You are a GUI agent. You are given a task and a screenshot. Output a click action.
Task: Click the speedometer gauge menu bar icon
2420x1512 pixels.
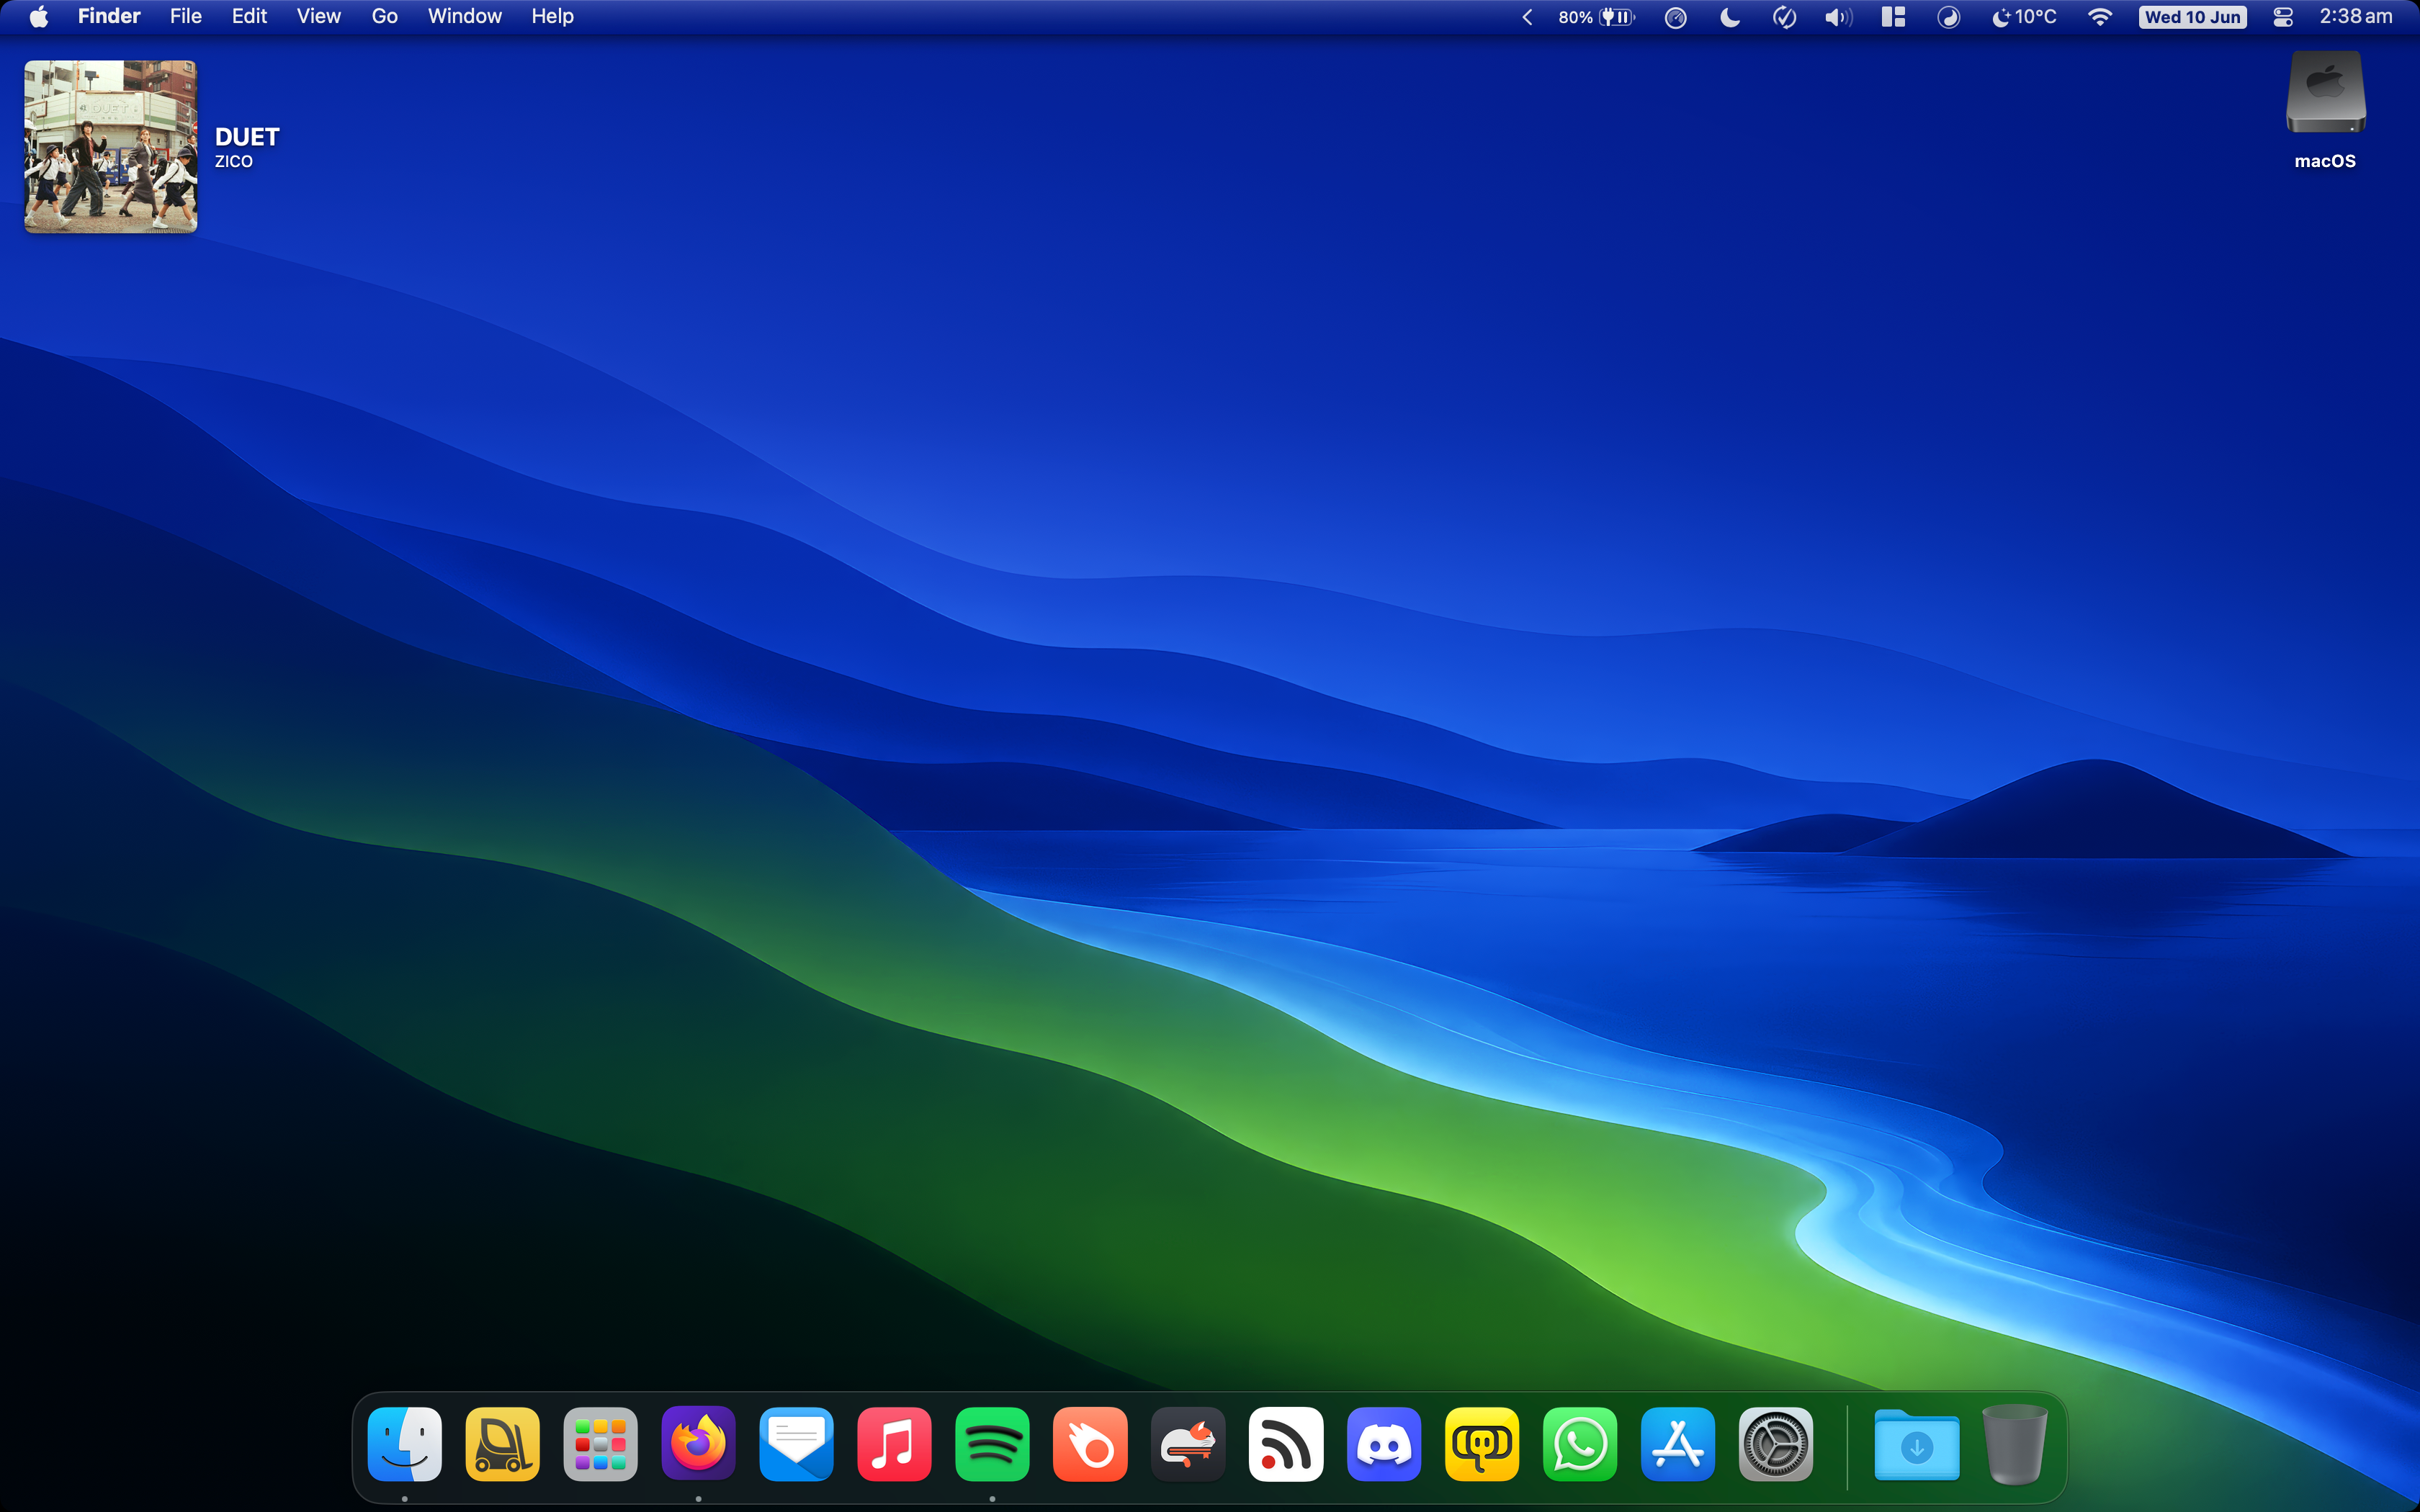1676,17
